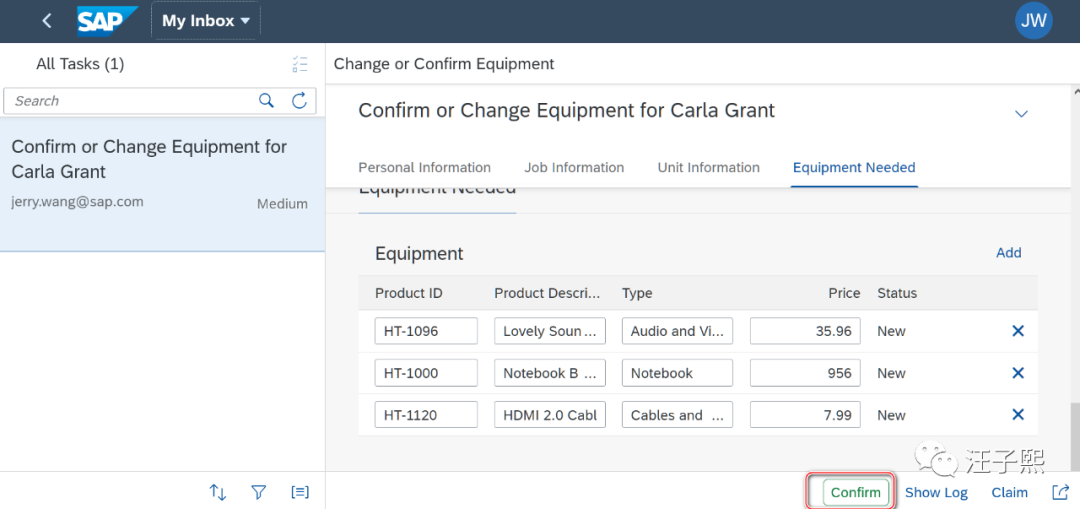This screenshot has width=1080, height=509.
Task: Click the search magnifier icon
Action: (266, 100)
